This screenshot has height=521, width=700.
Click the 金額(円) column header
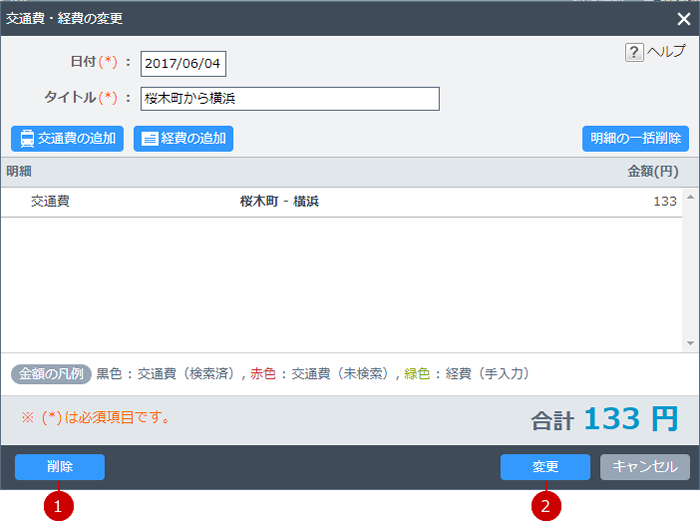point(652,172)
